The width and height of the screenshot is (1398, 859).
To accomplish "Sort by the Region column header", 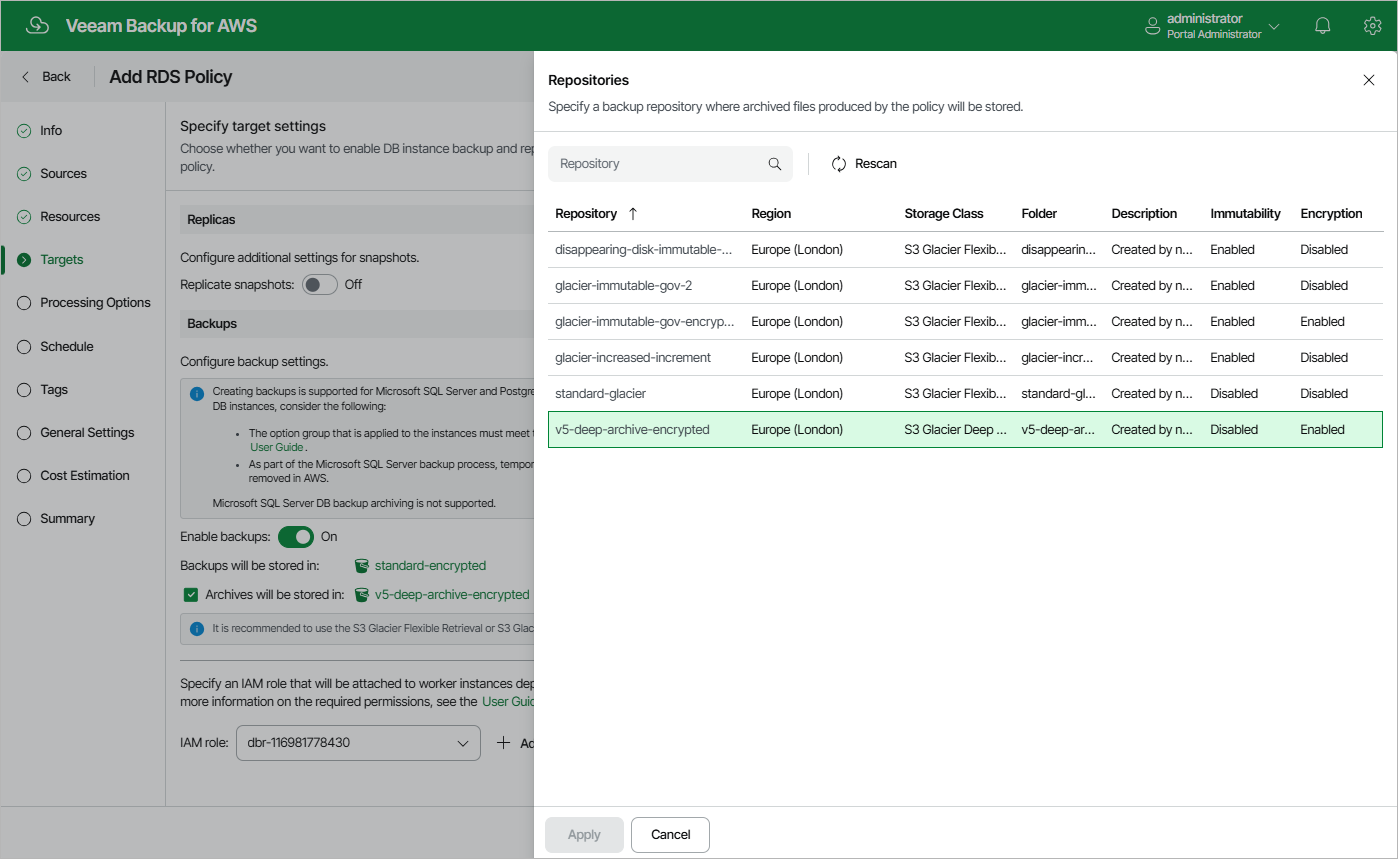I will (771, 214).
